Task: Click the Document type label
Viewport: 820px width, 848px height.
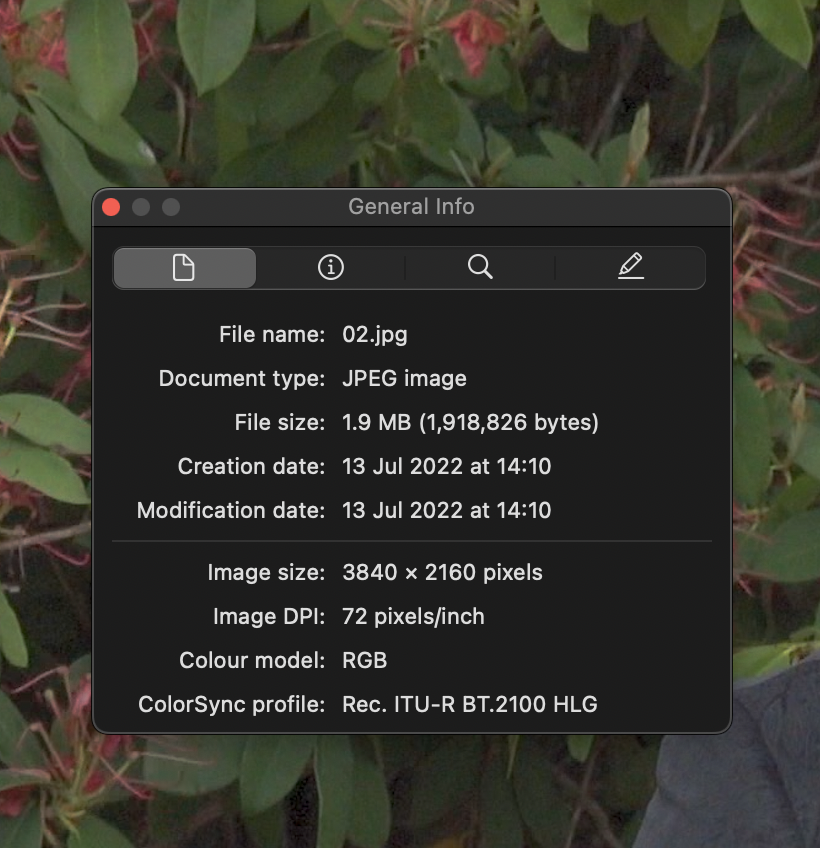Action: [242, 379]
